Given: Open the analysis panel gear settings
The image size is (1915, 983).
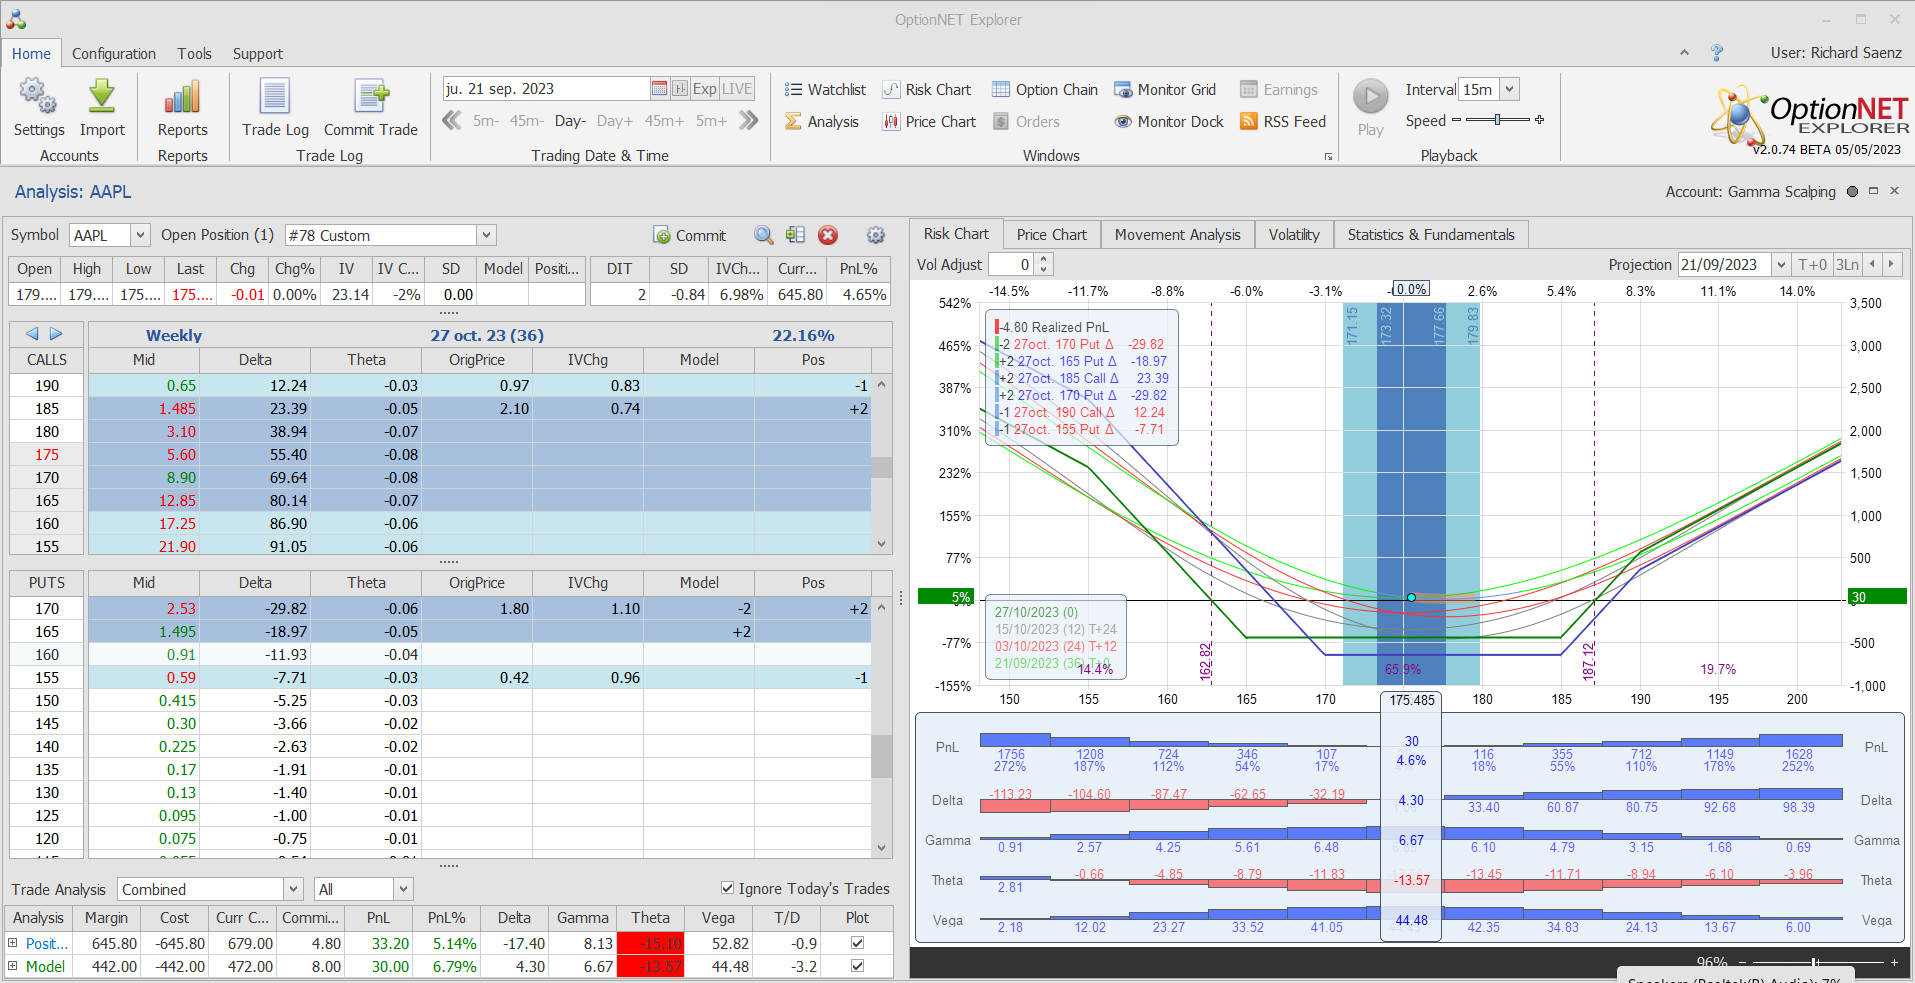Looking at the screenshot, I should pos(876,235).
